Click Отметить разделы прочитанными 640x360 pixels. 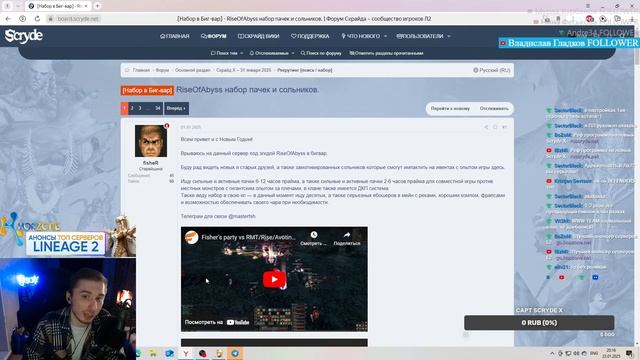click(x=386, y=53)
